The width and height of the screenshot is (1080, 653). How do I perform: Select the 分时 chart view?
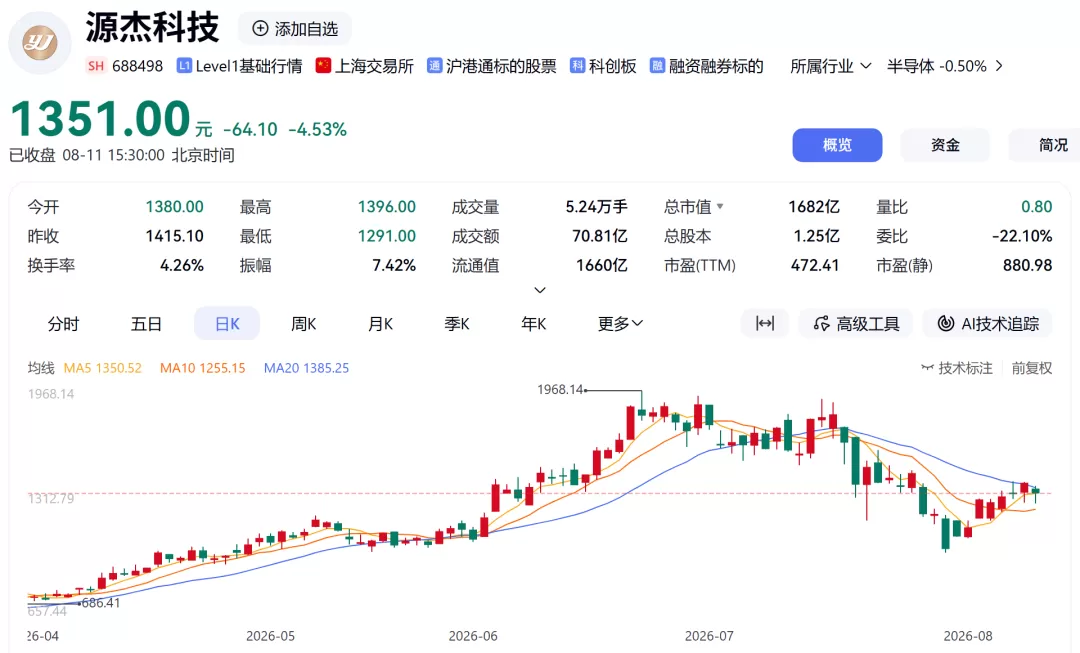[63, 324]
